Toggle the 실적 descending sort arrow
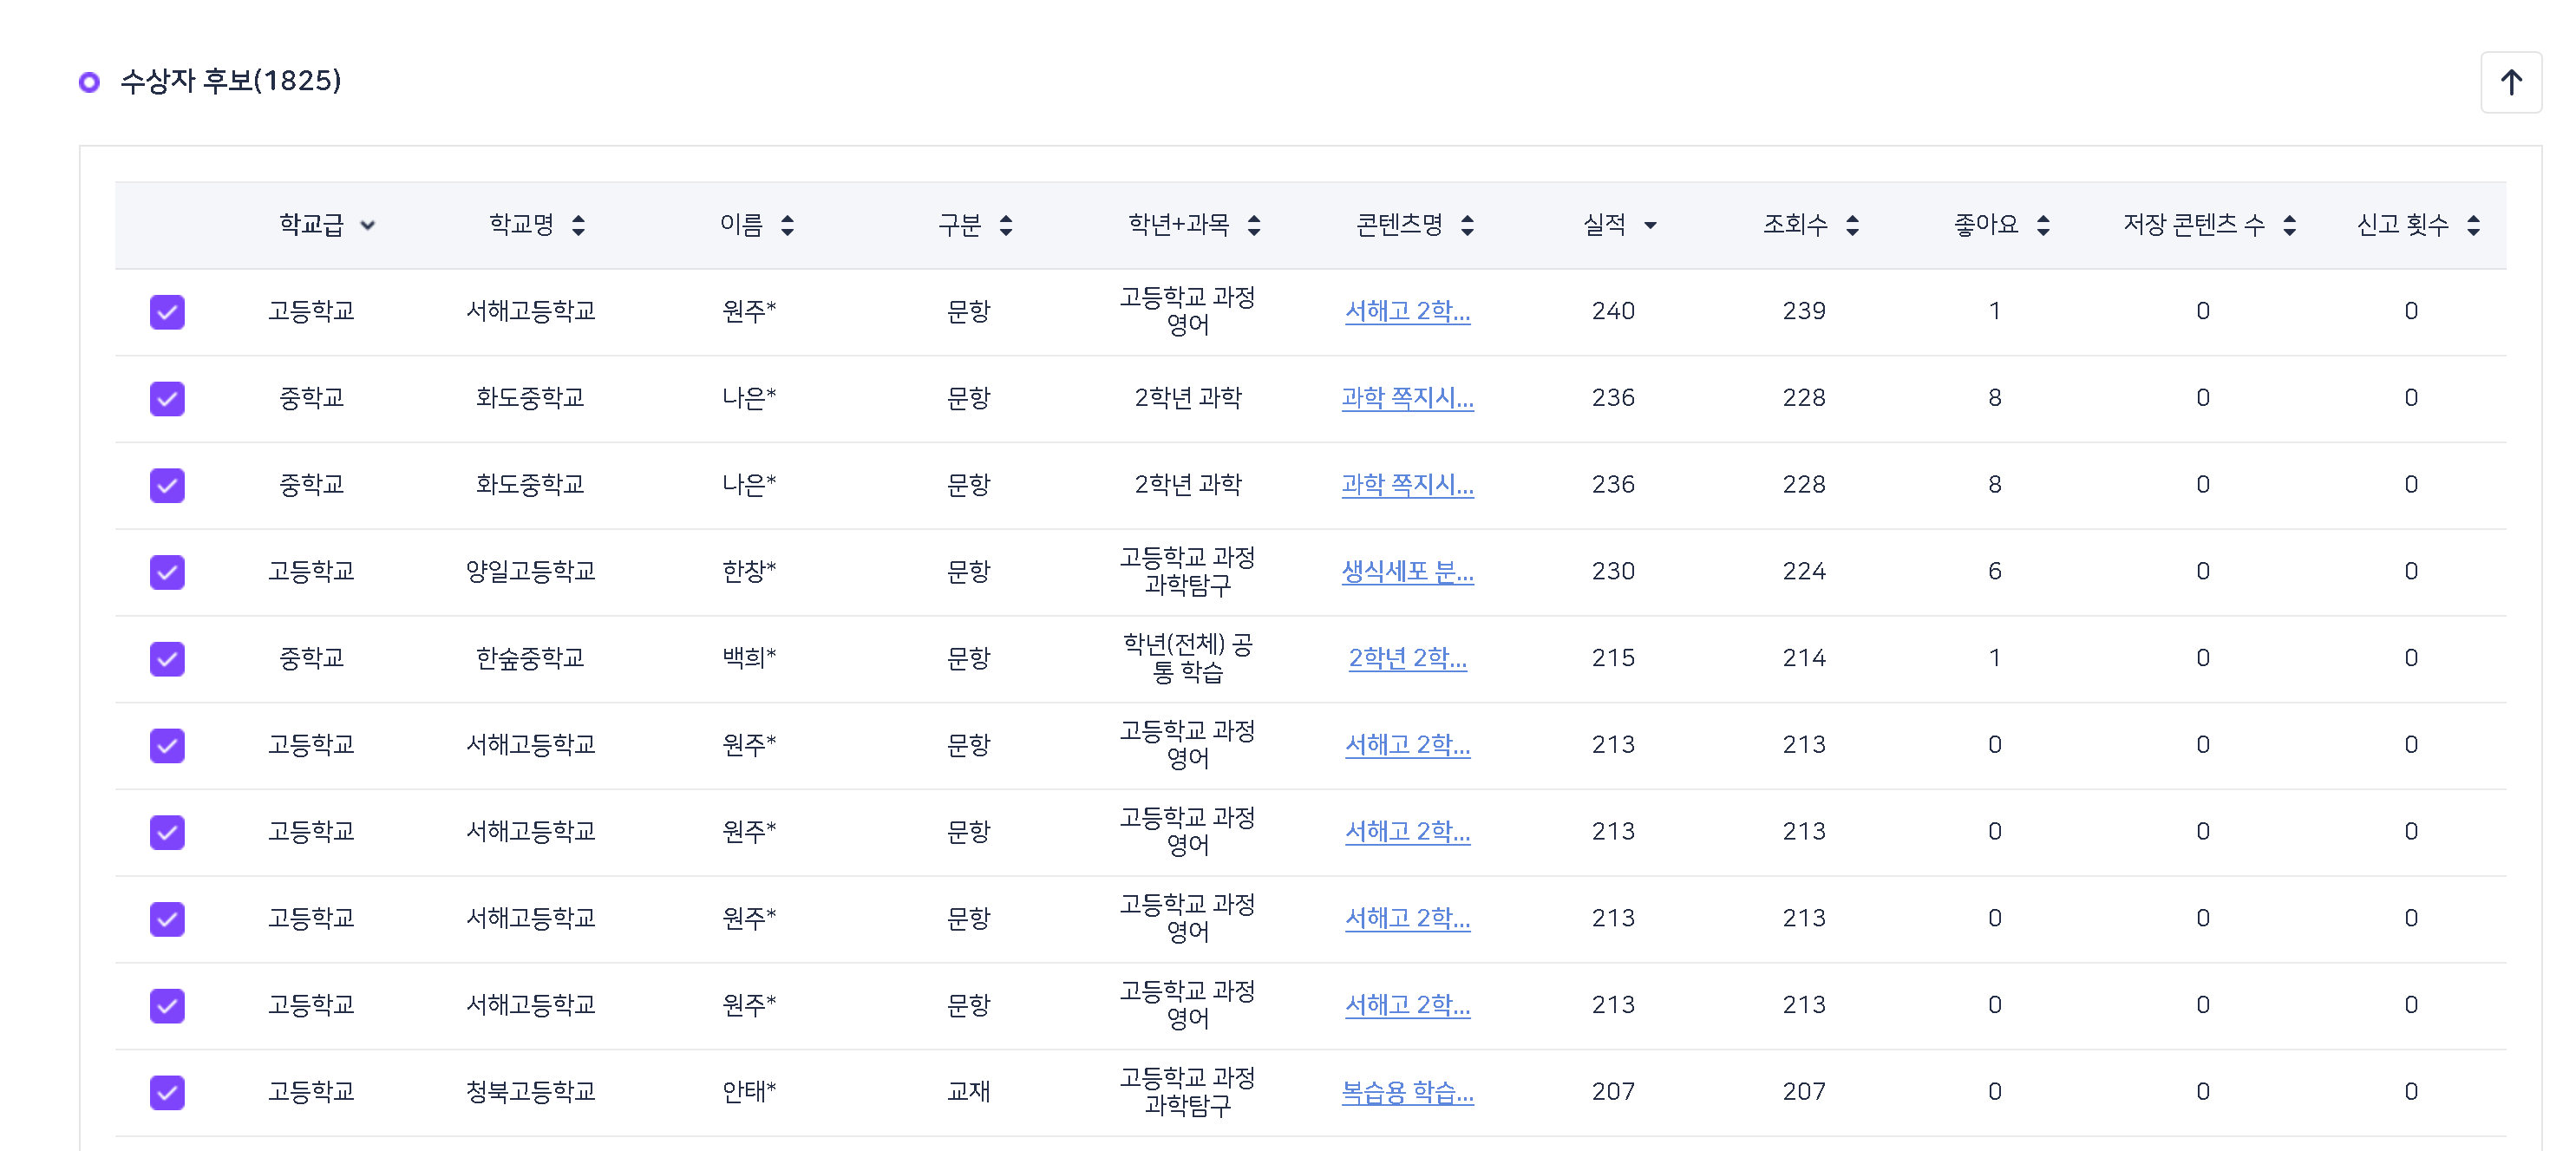 pyautogui.click(x=1650, y=226)
